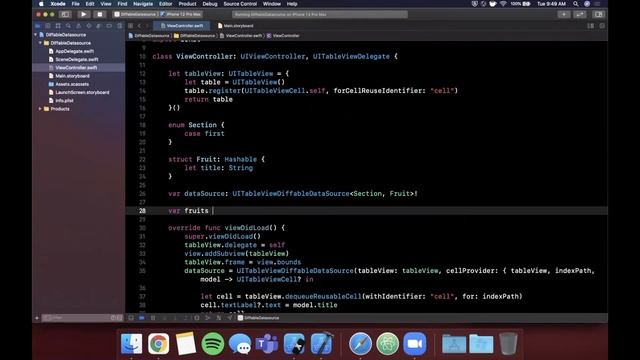
Task: Switch to Main.storyboard editor tab
Action: coord(236,26)
